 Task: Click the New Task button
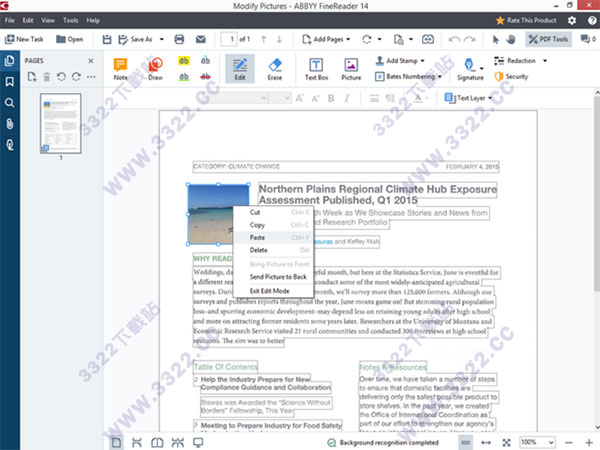point(24,39)
